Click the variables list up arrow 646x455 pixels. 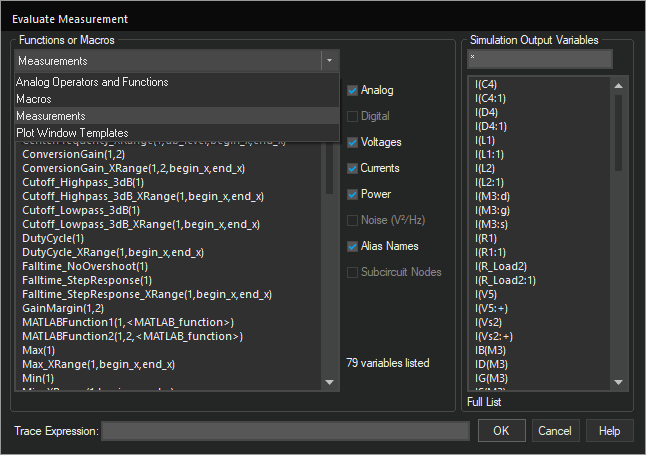[618, 86]
